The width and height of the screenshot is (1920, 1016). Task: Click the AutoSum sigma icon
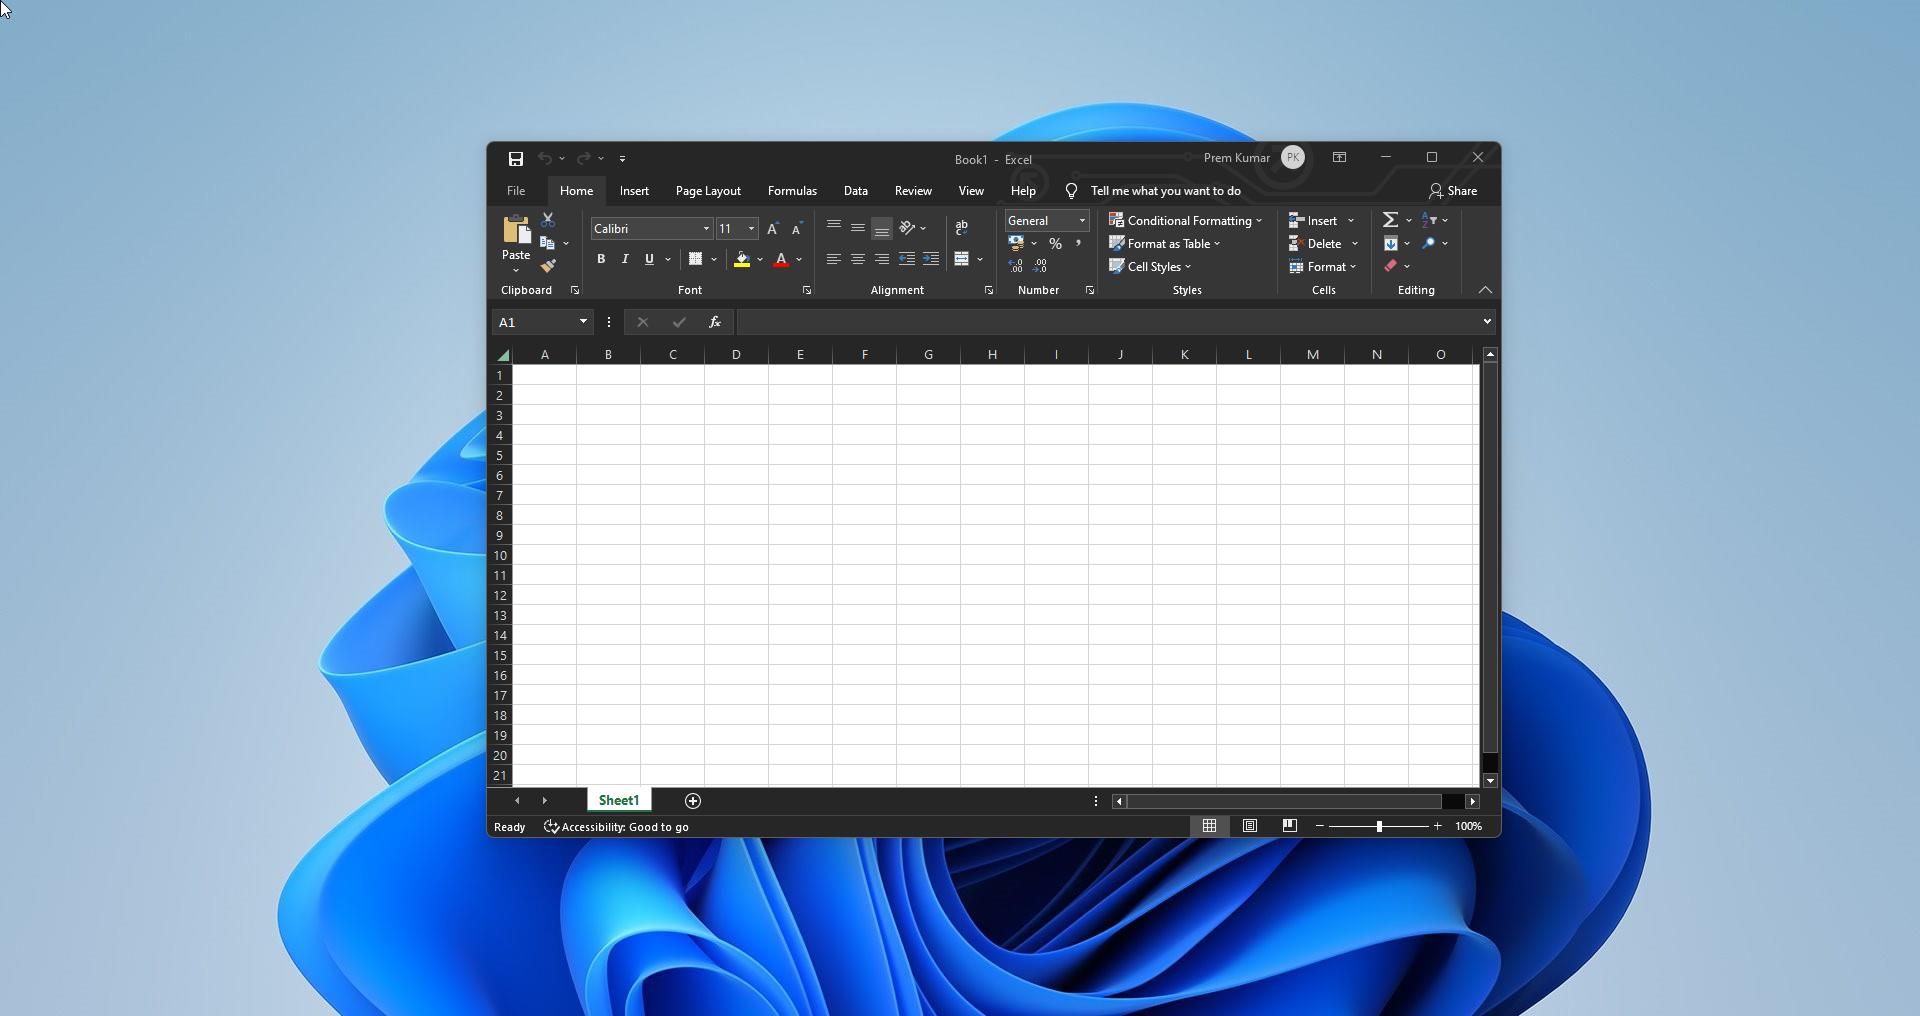point(1392,219)
